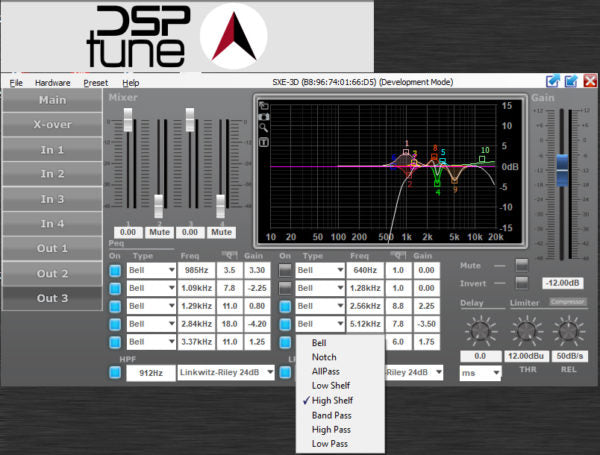Select green EQ band handle 4
This screenshot has height=455, width=600.
click(x=437, y=184)
